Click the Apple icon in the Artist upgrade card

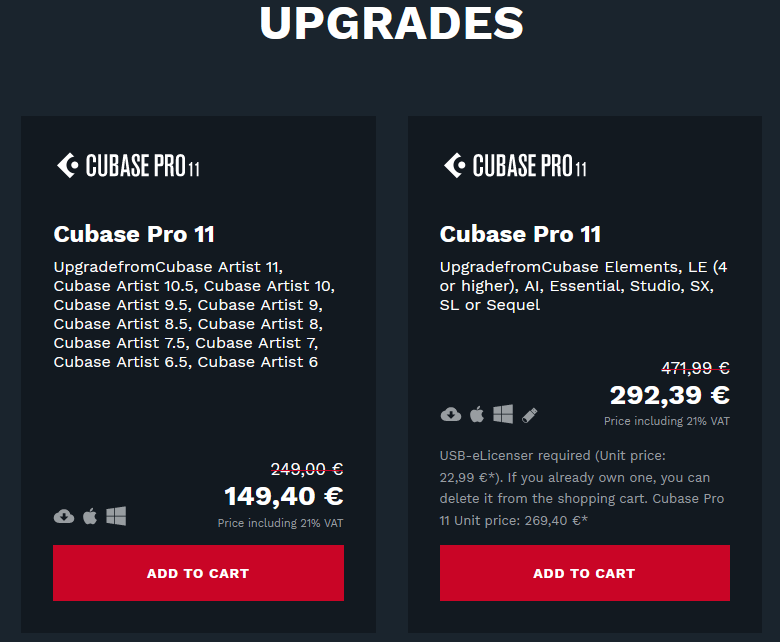point(90,516)
